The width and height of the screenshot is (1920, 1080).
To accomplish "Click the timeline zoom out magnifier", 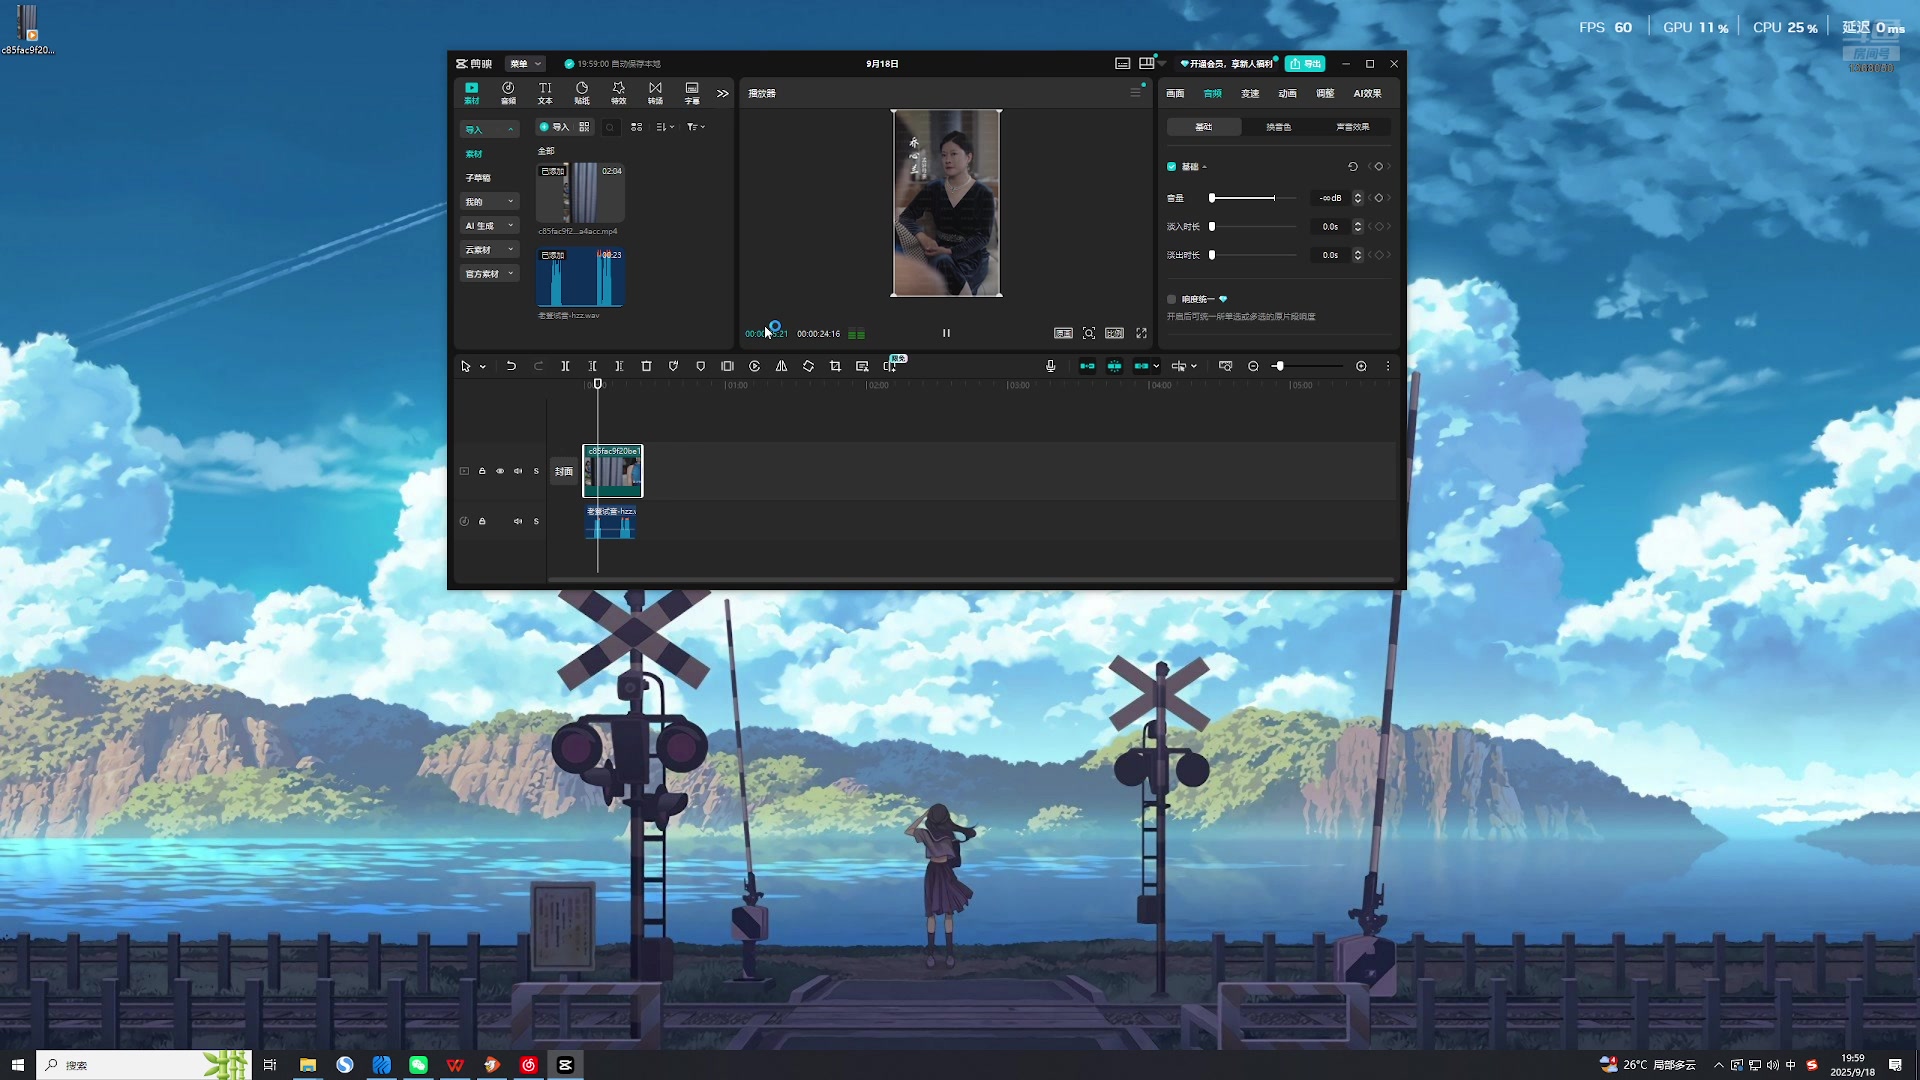I will point(1253,366).
